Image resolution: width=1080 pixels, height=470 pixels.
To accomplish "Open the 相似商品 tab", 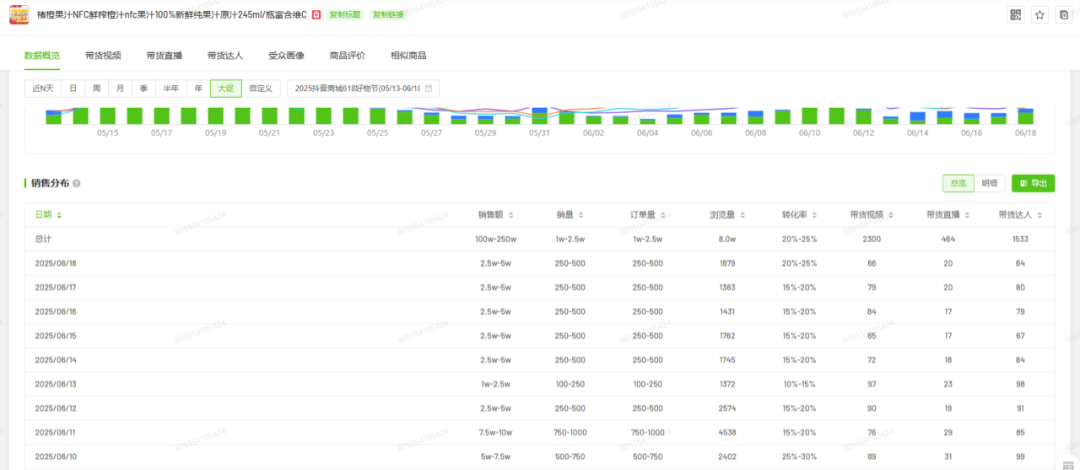I will point(408,56).
